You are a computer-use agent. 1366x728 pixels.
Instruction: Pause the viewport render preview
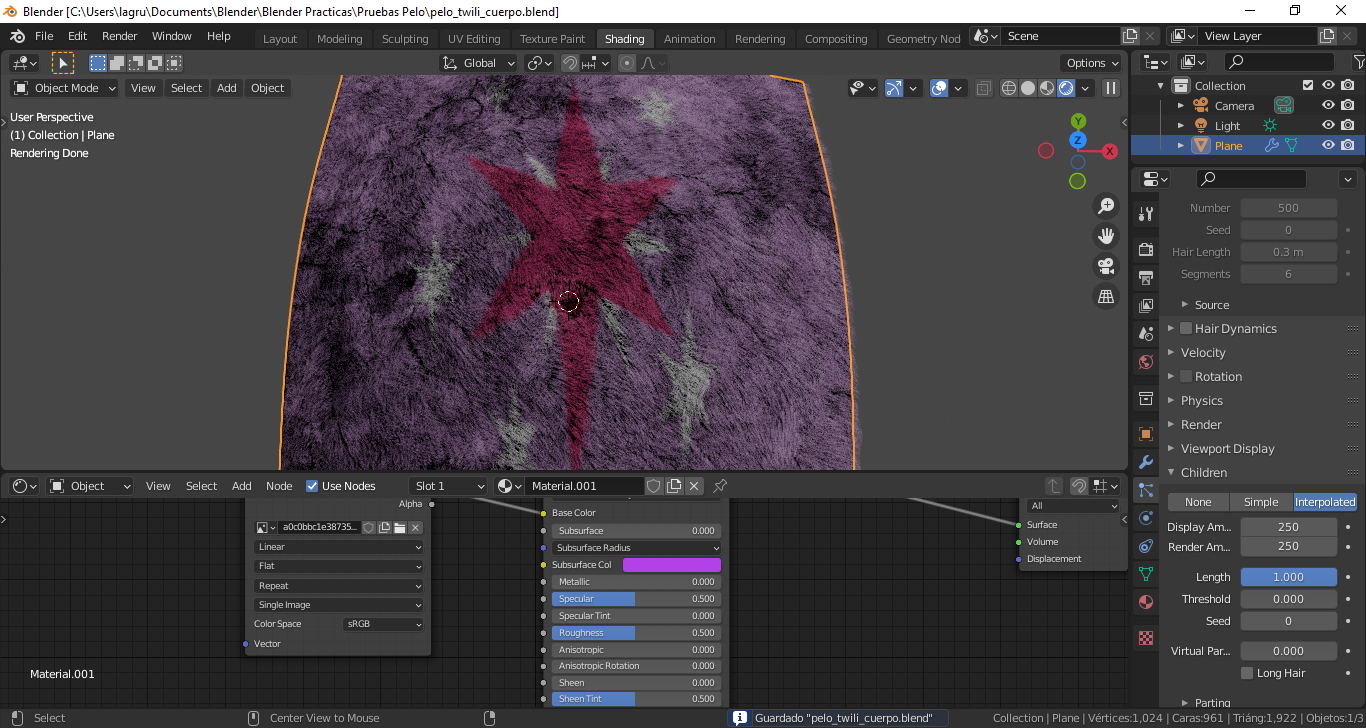click(1110, 88)
